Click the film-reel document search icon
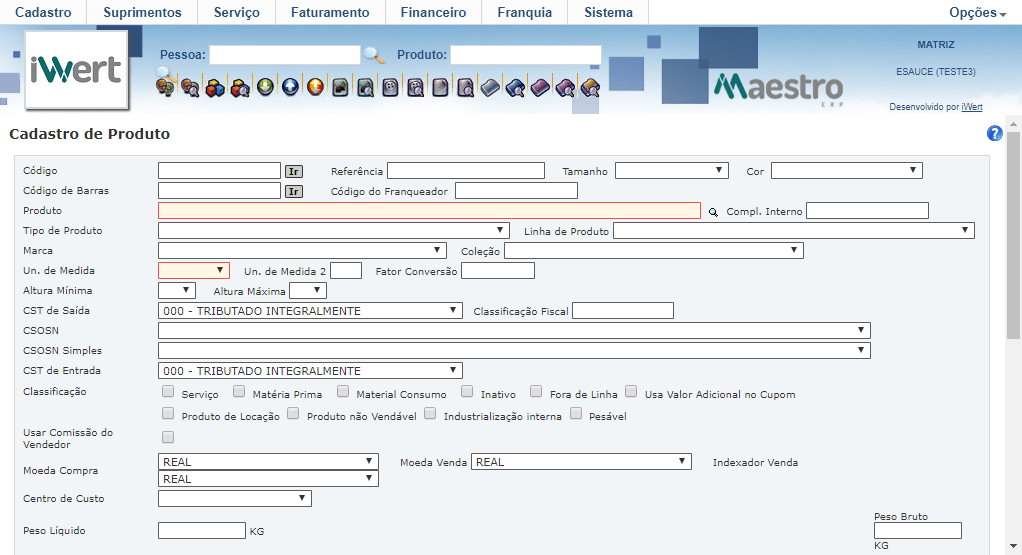The width and height of the screenshot is (1022, 555). pos(415,87)
